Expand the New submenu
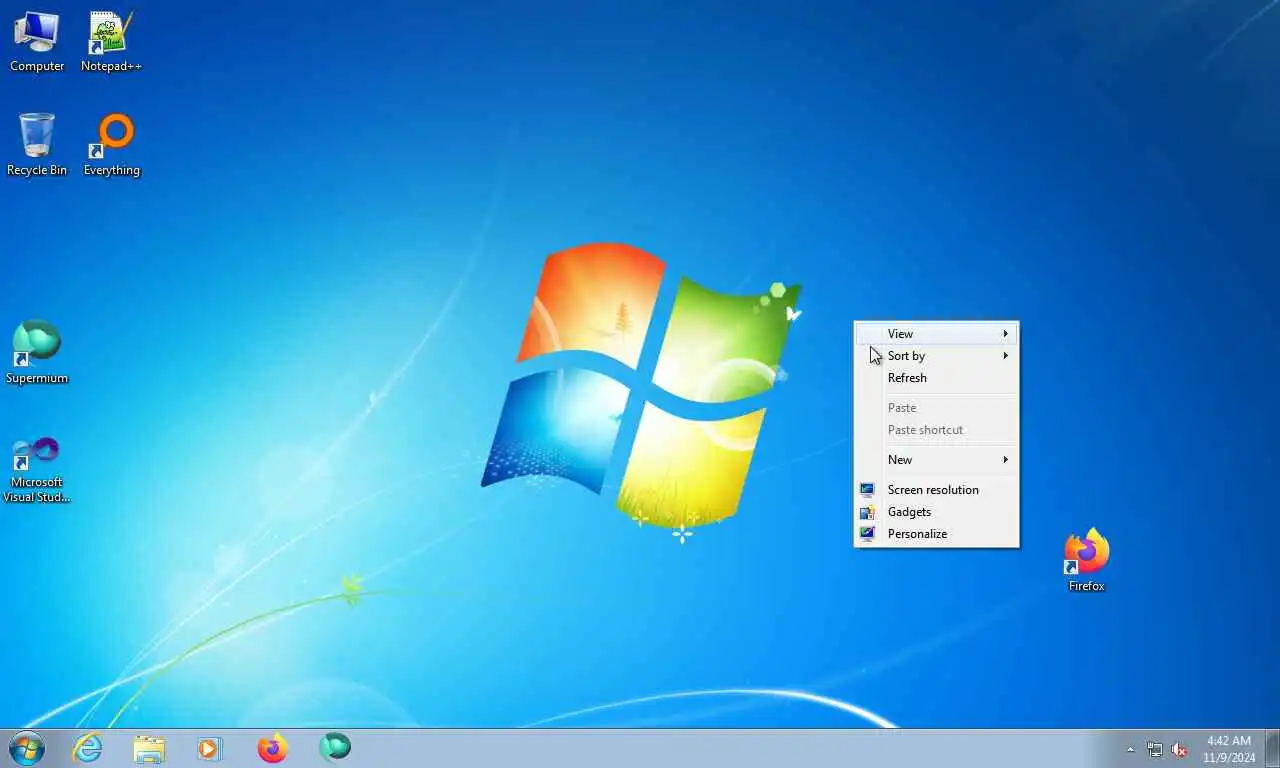Screen dimensions: 1280x768 pos(936,460)
